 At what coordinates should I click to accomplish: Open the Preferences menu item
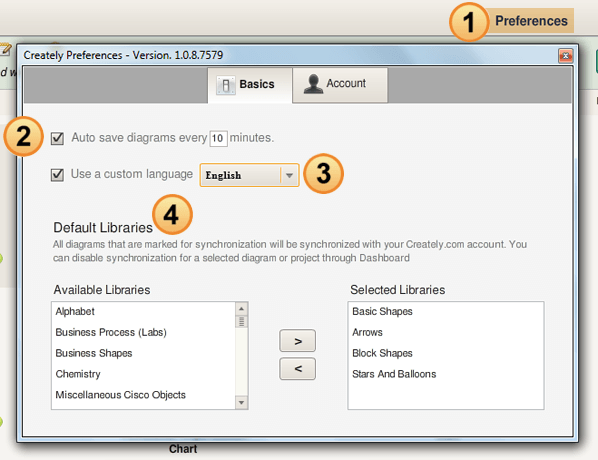pos(531,21)
